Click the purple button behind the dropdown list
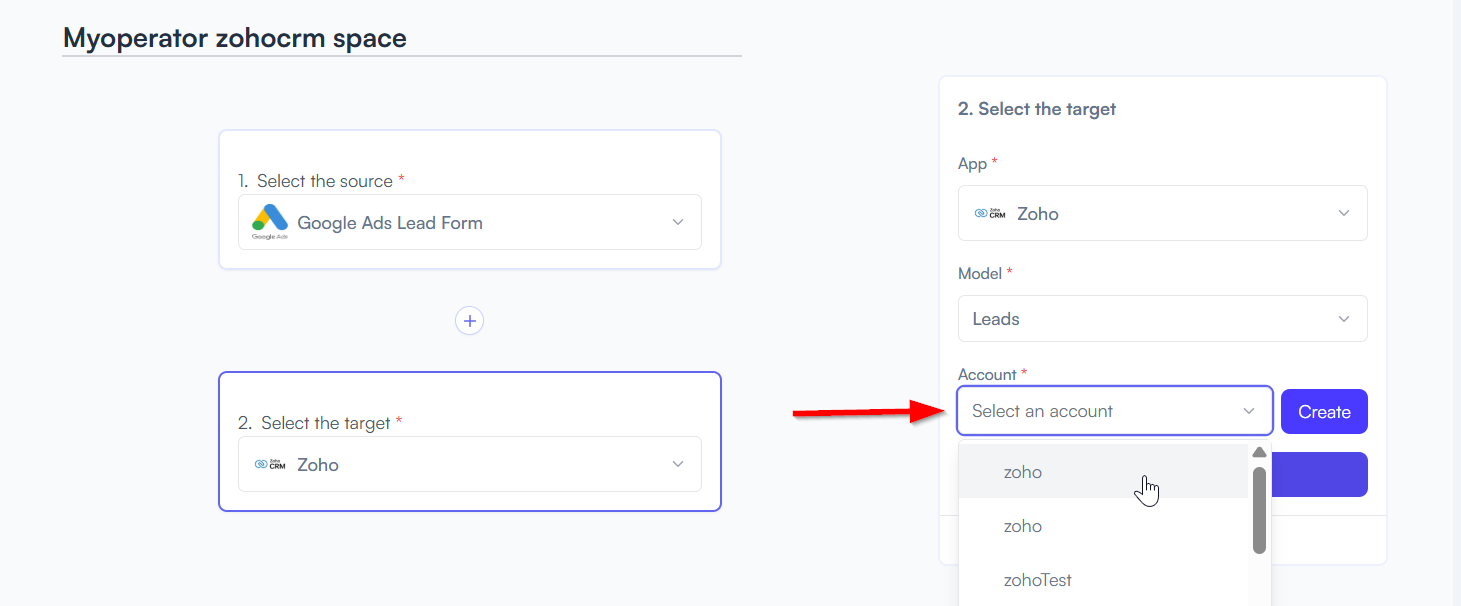Screen dimensions: 1461x606 point(1319,474)
